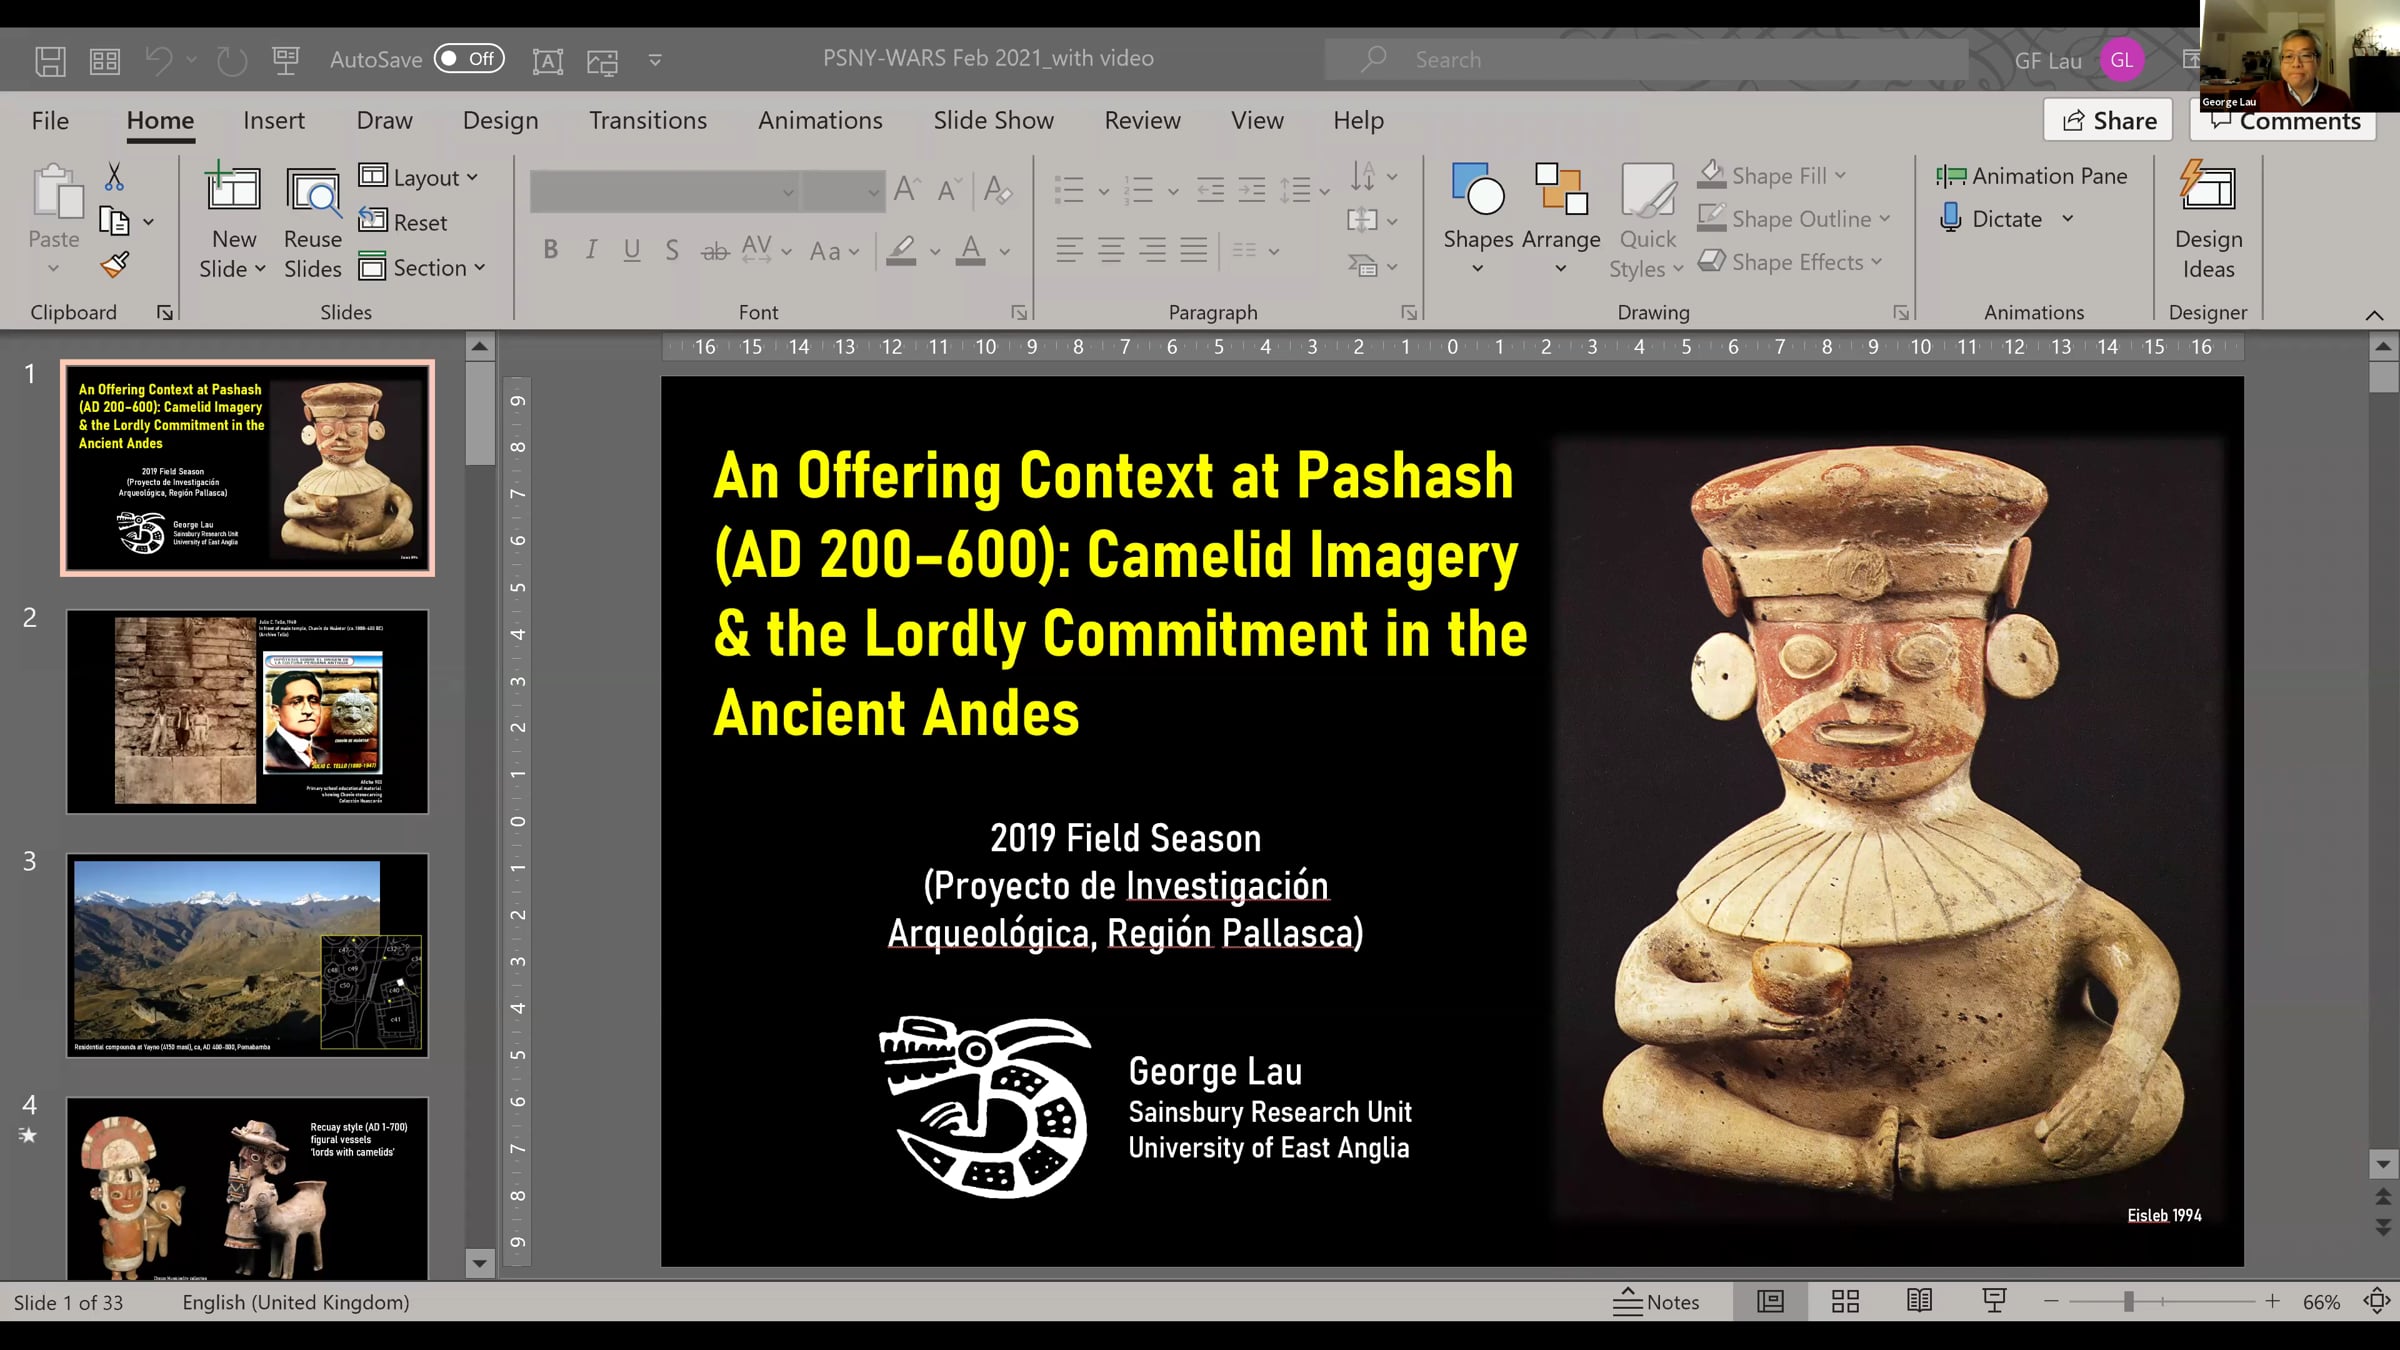This screenshot has height=1350, width=2400.
Task: Switch to Reading View in status bar
Action: pyautogui.click(x=1919, y=1301)
